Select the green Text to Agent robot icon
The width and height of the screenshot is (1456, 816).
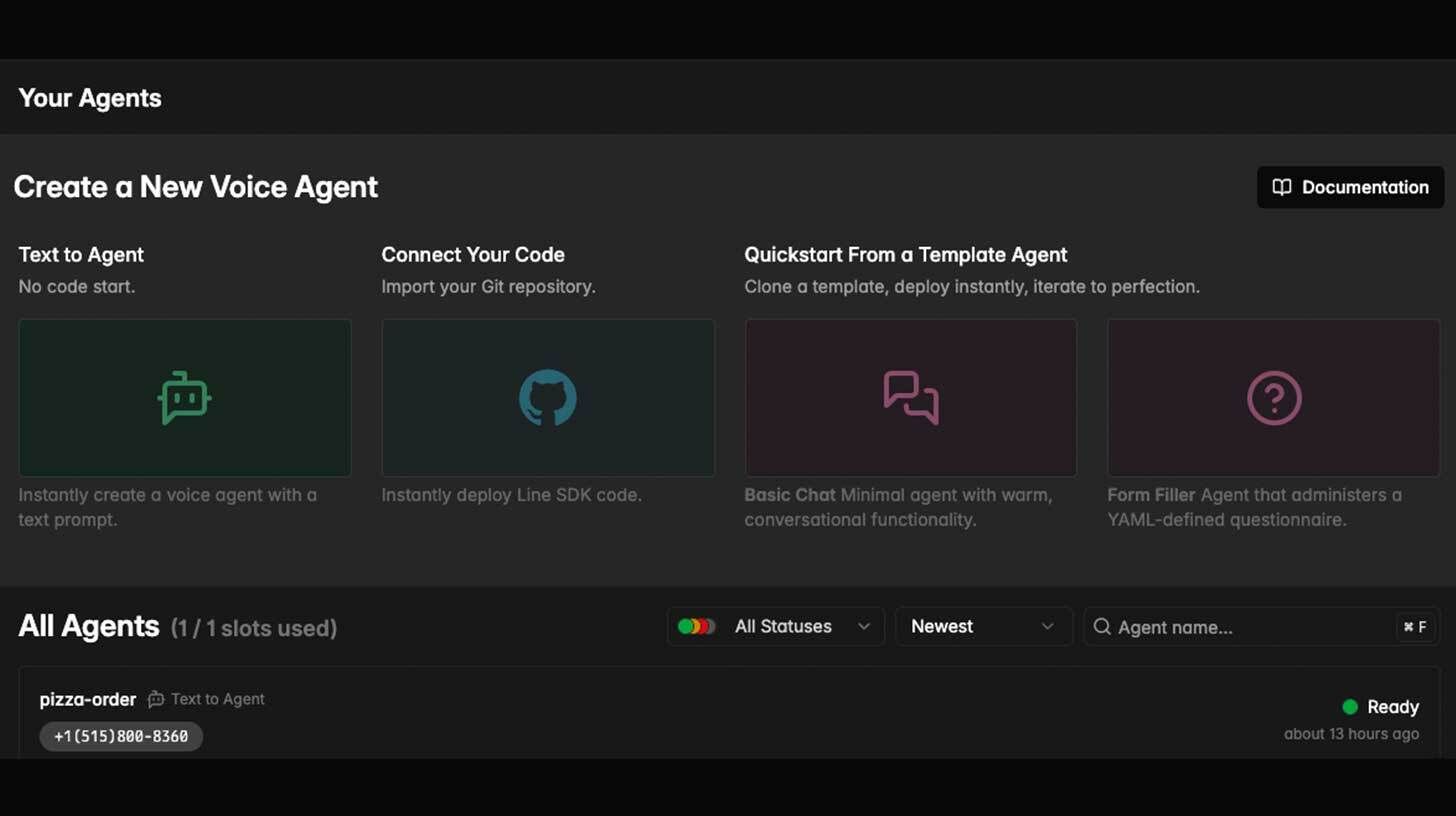pos(184,397)
